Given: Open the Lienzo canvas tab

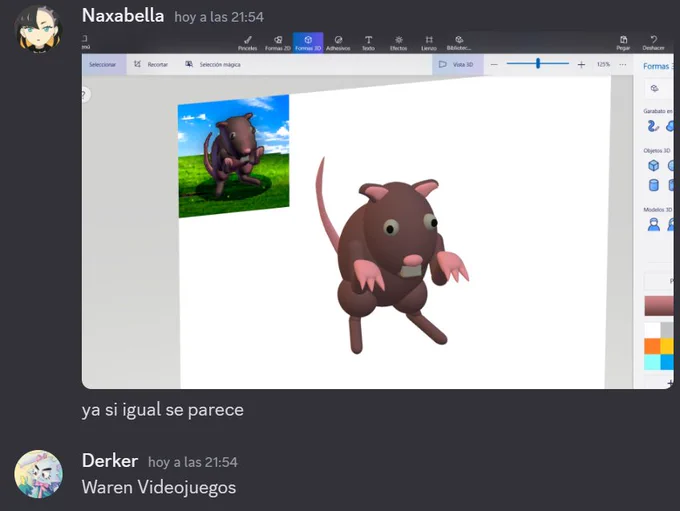Looking at the screenshot, I should pyautogui.click(x=428, y=43).
